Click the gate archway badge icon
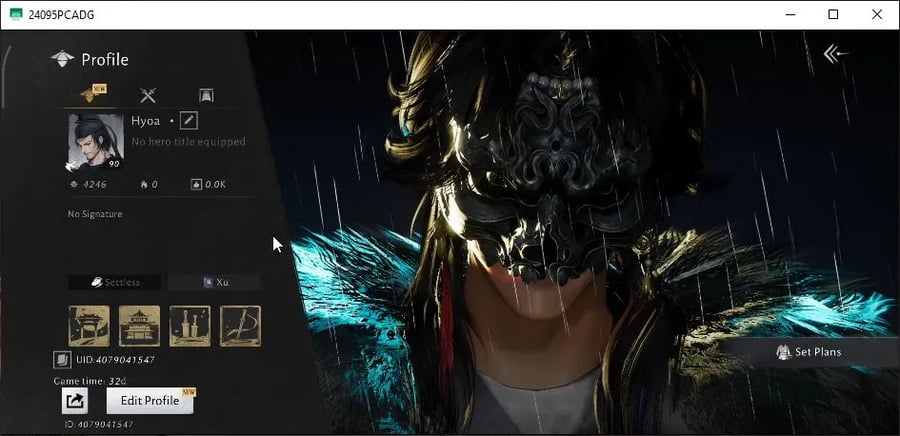900x436 pixels. [89, 326]
